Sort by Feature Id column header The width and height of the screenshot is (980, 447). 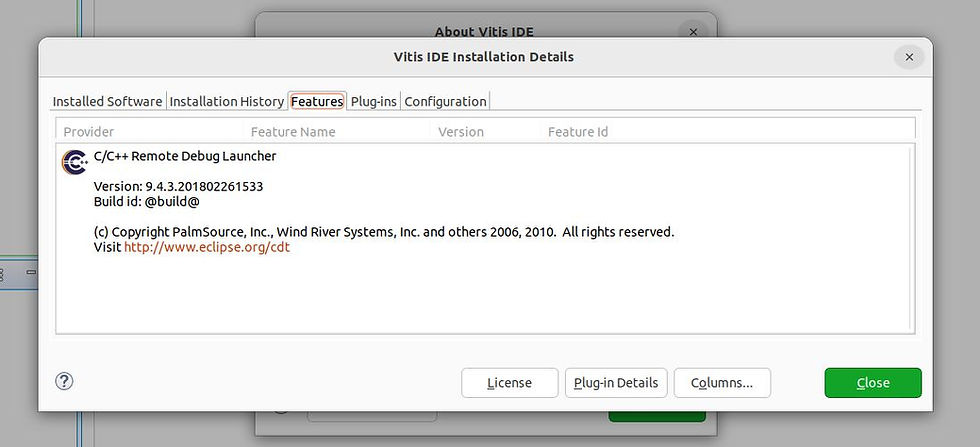coord(578,132)
